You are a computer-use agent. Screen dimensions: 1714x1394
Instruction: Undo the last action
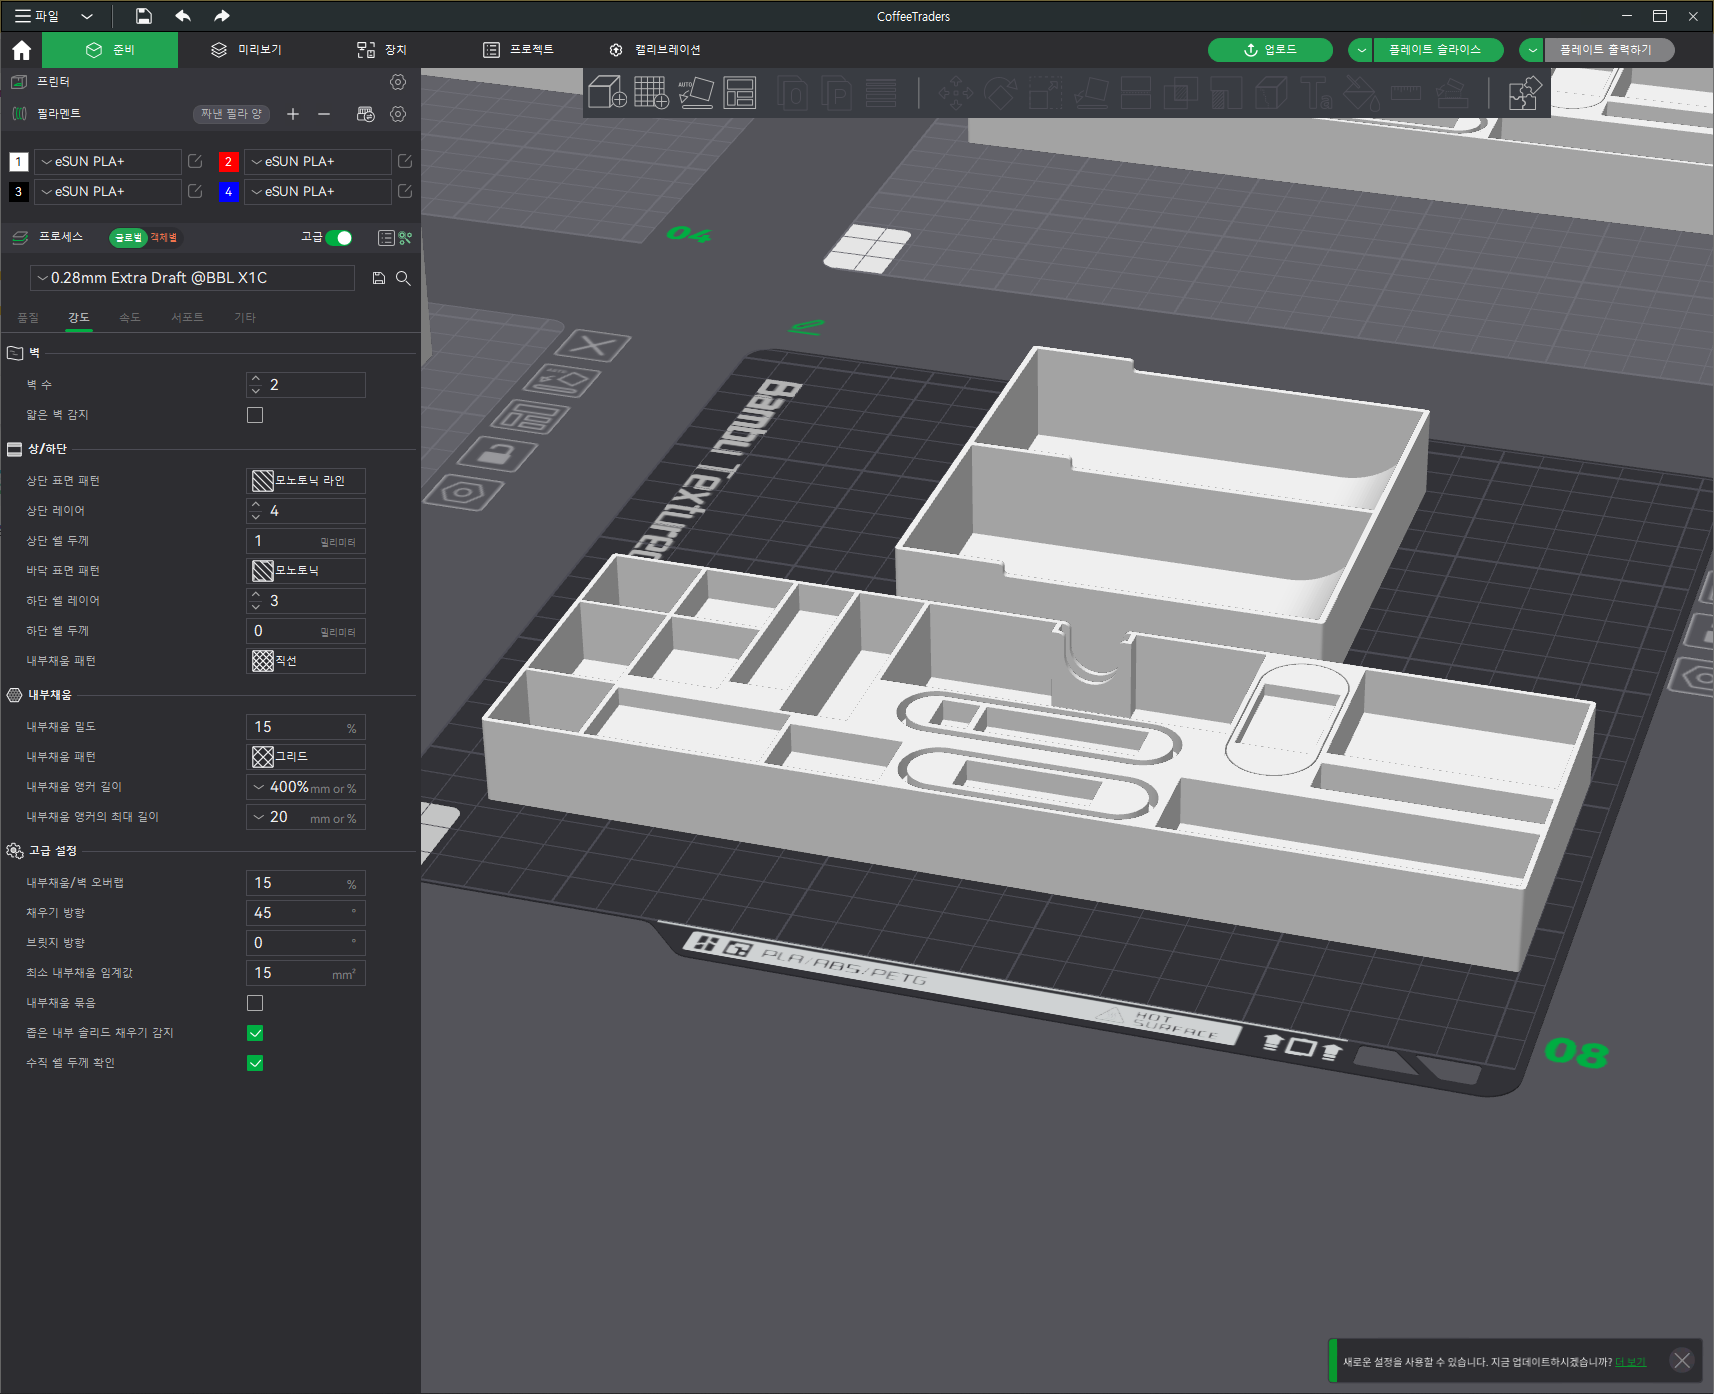pos(183,16)
